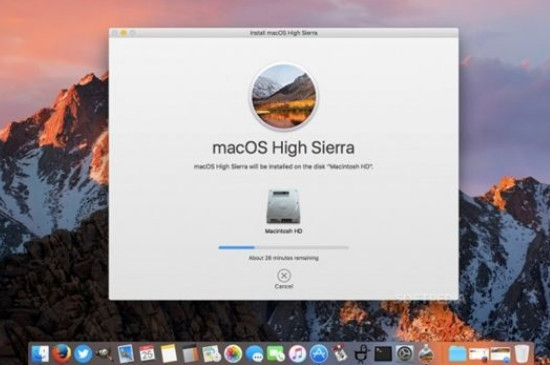Launch Firefox from the dock

click(x=62, y=354)
